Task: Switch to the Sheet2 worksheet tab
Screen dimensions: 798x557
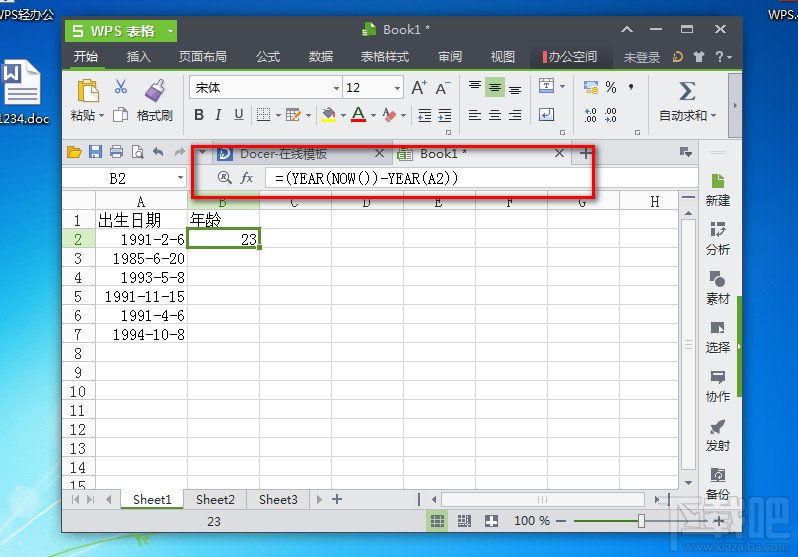Action: coord(215,499)
